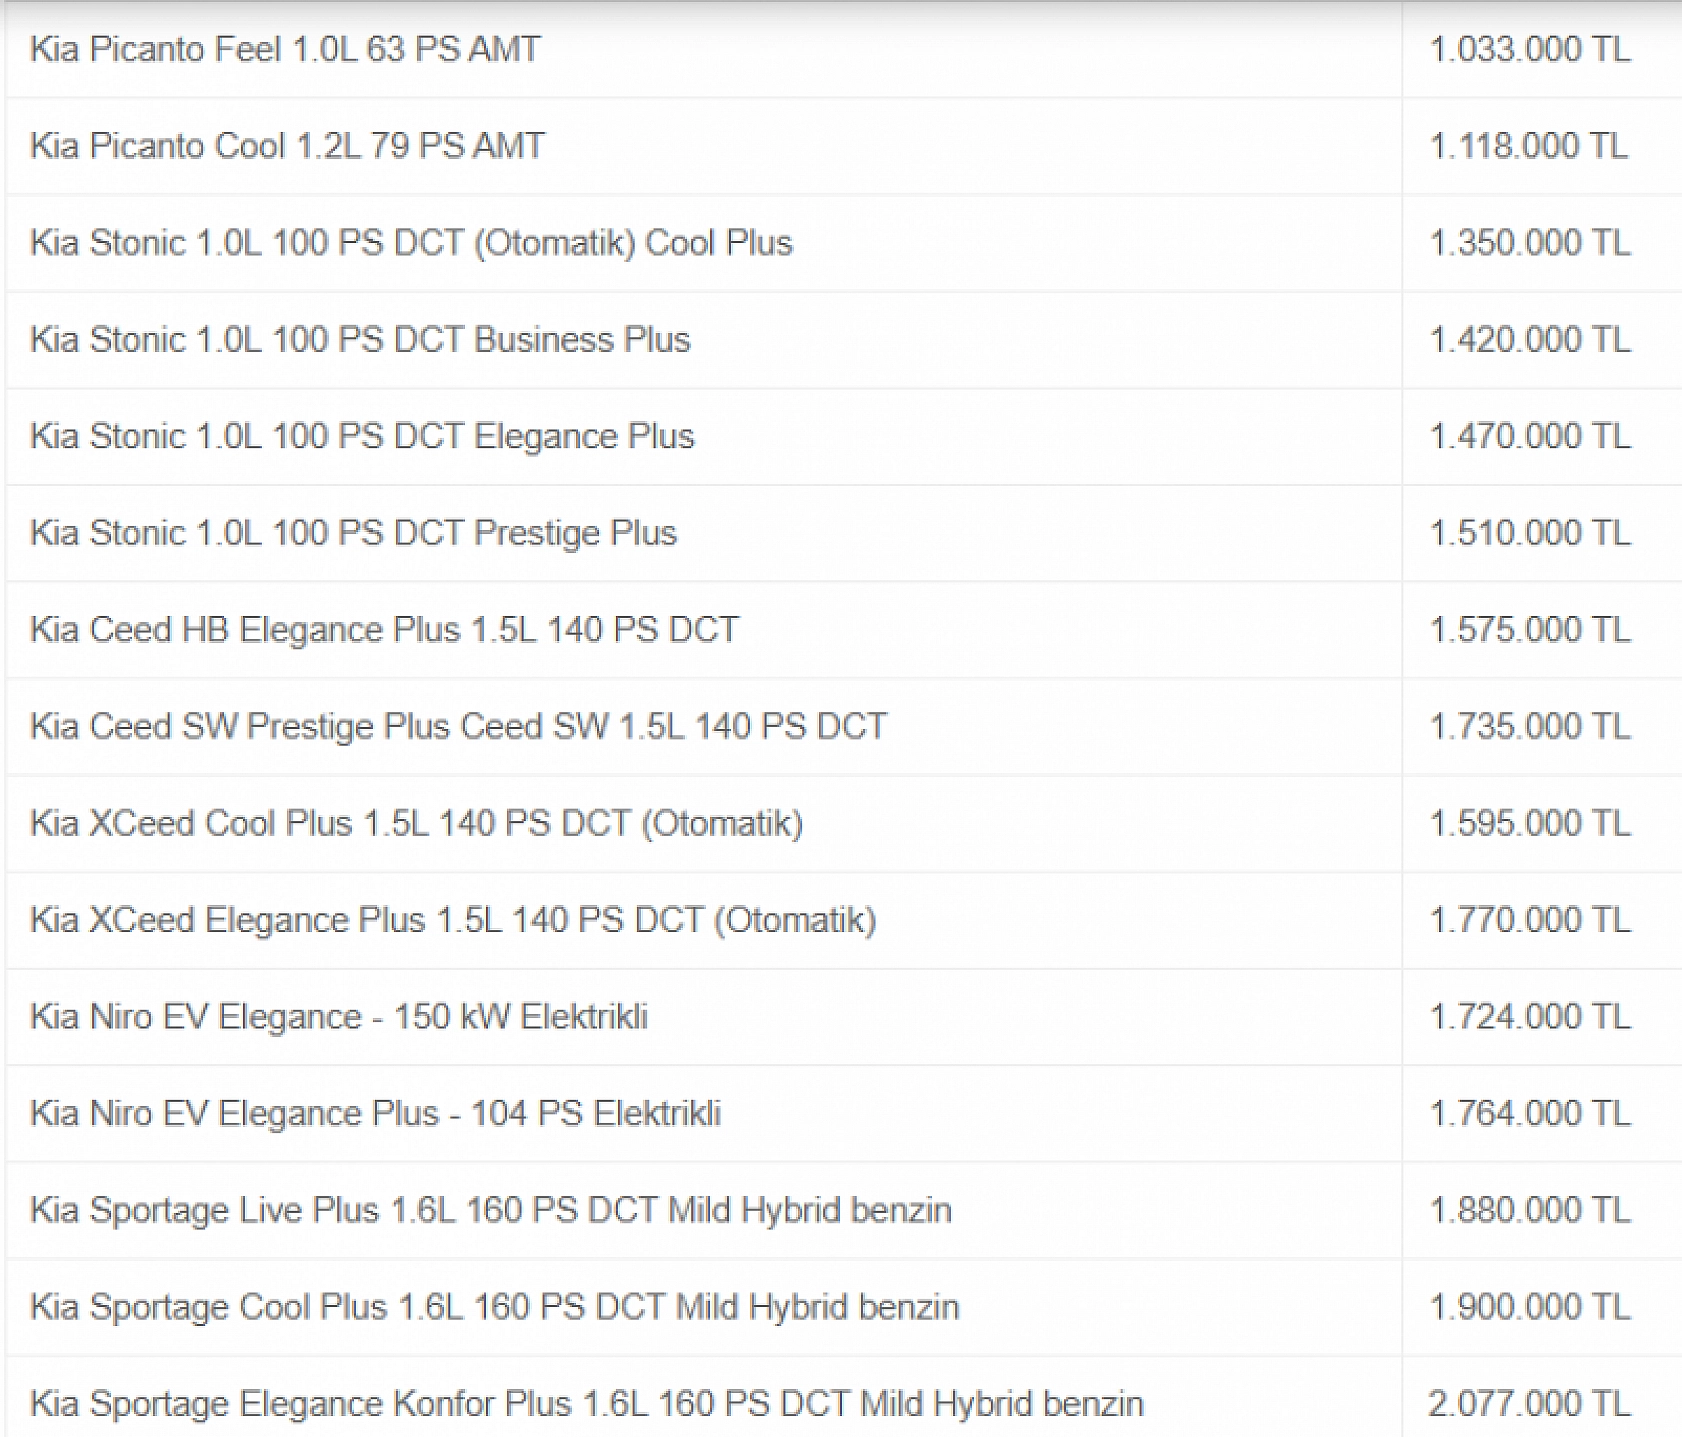The image size is (1682, 1437).
Task: Click the 1.900.000 TL price cell
Action: pyautogui.click(x=1529, y=1307)
